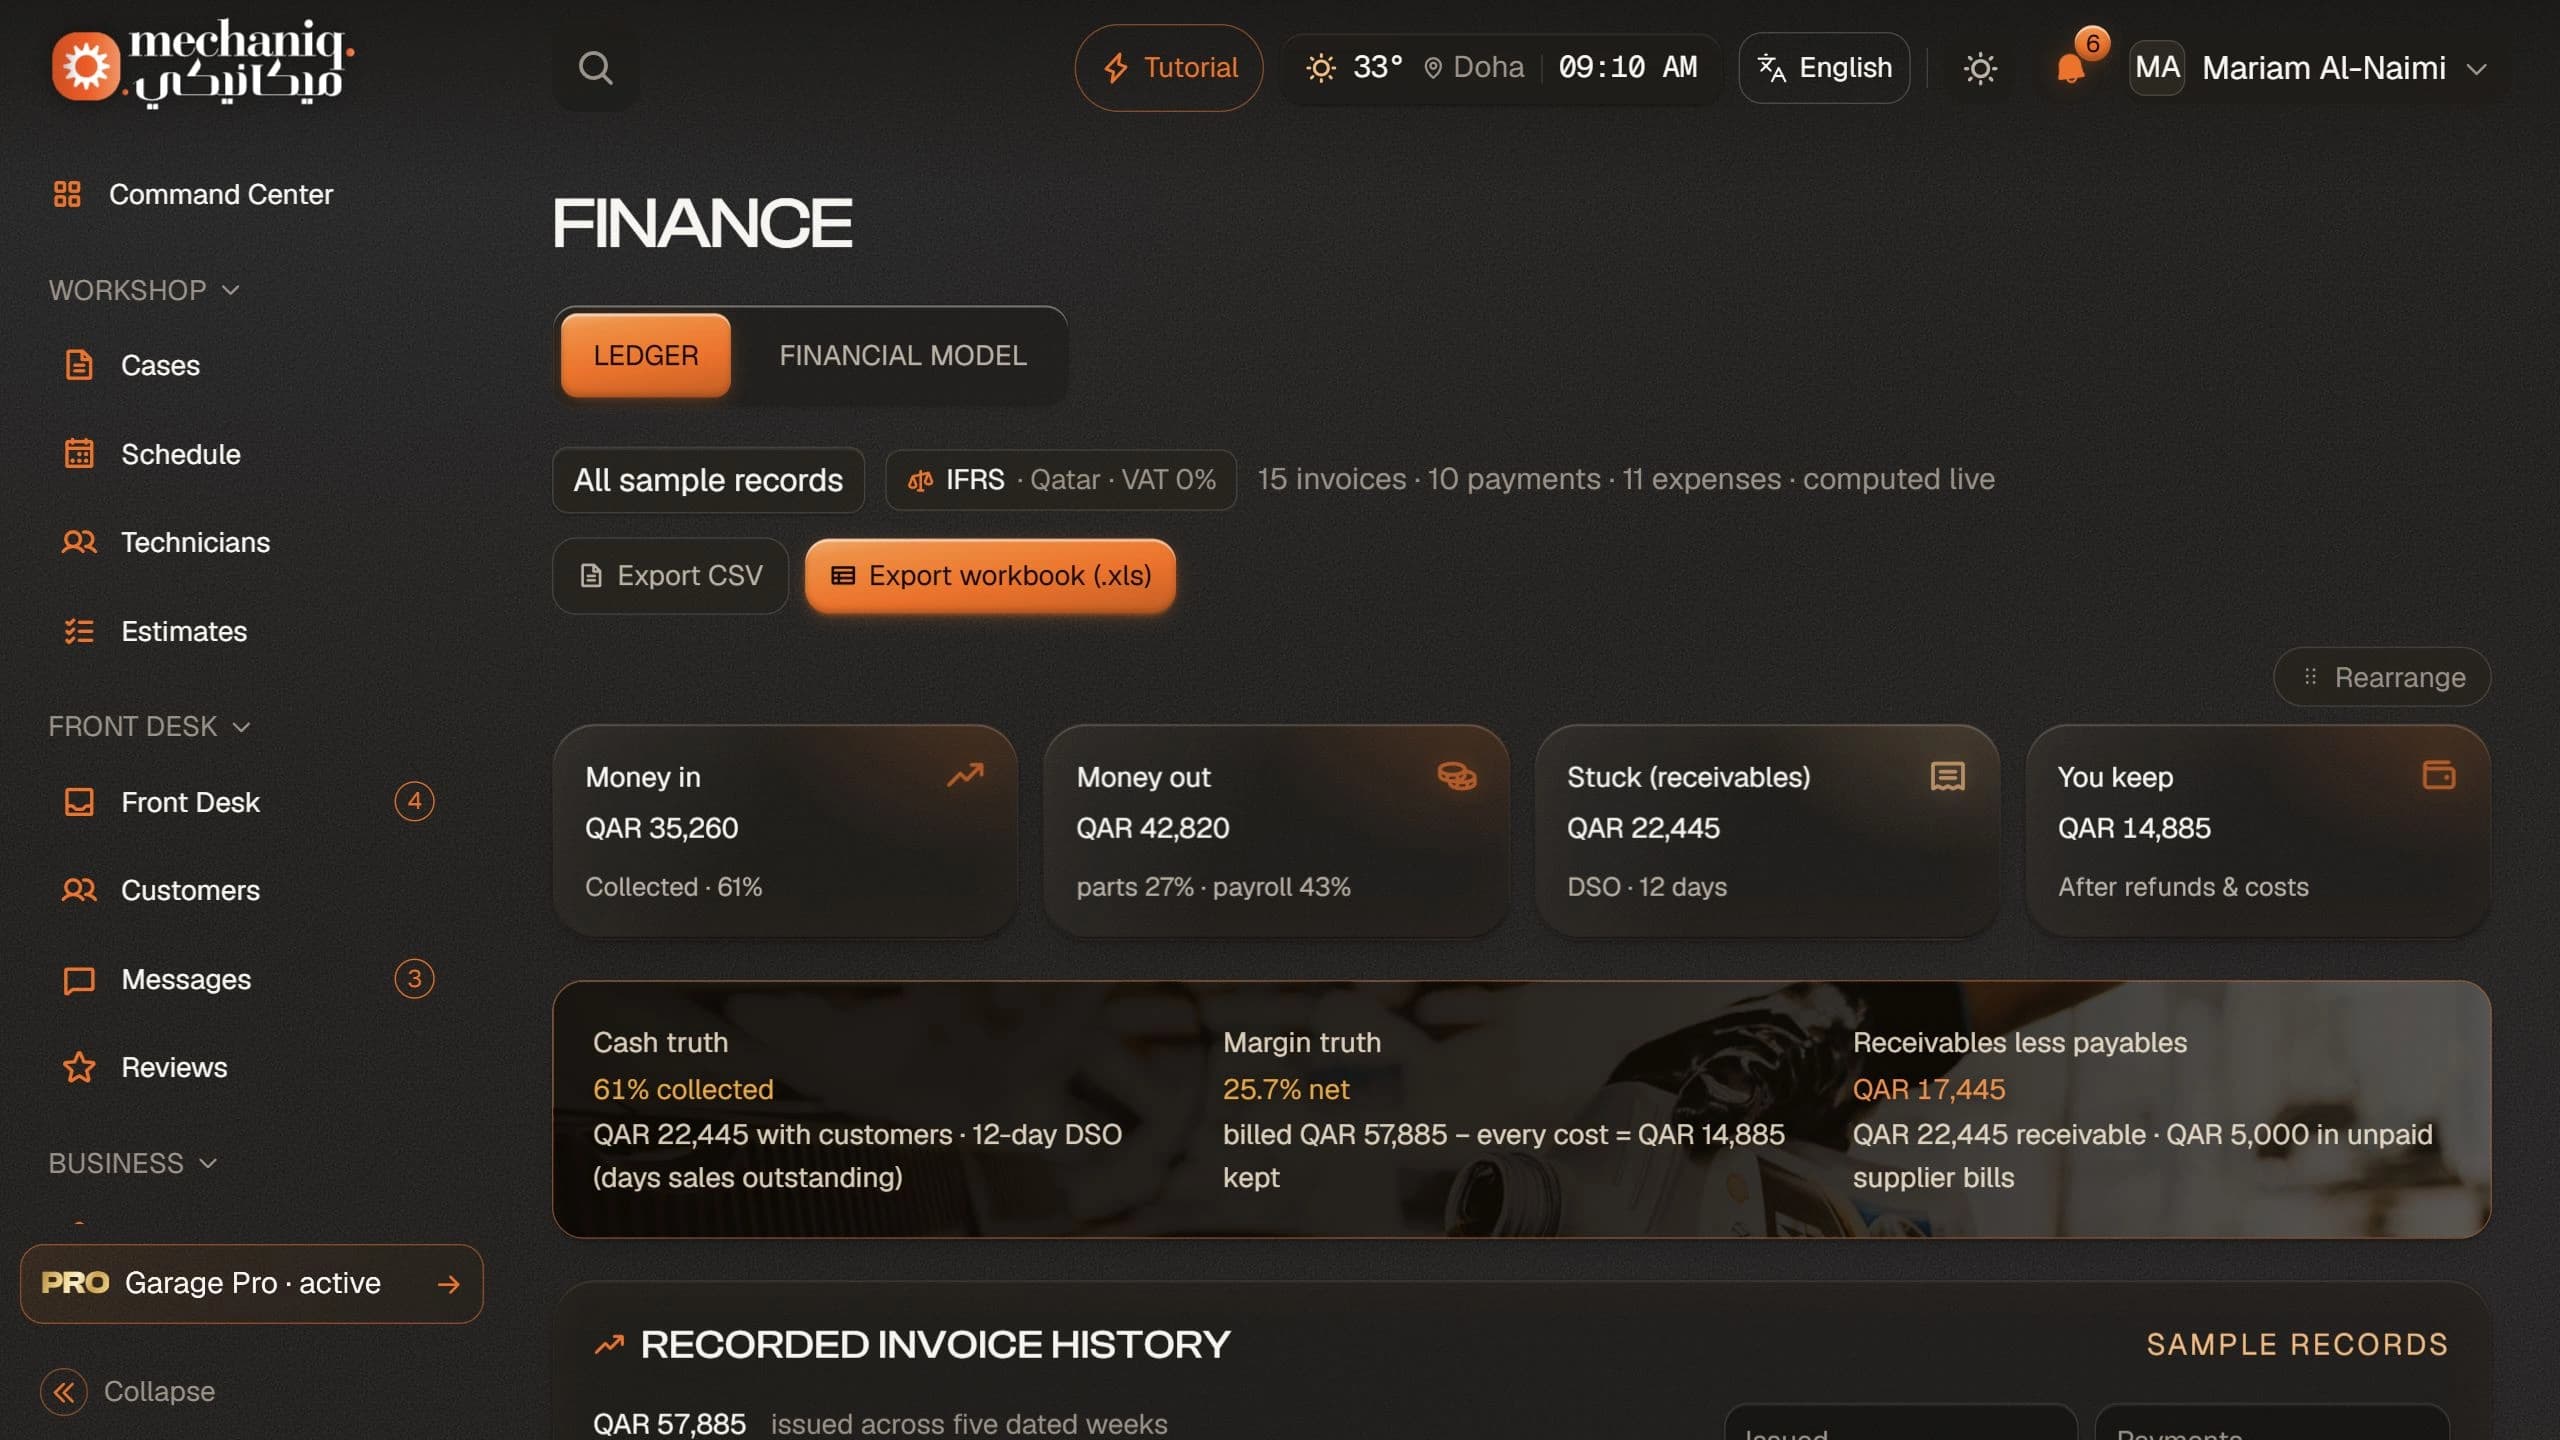The height and width of the screenshot is (1440, 2560).
Task: Click the Schedule calendar icon
Action: tap(79, 454)
